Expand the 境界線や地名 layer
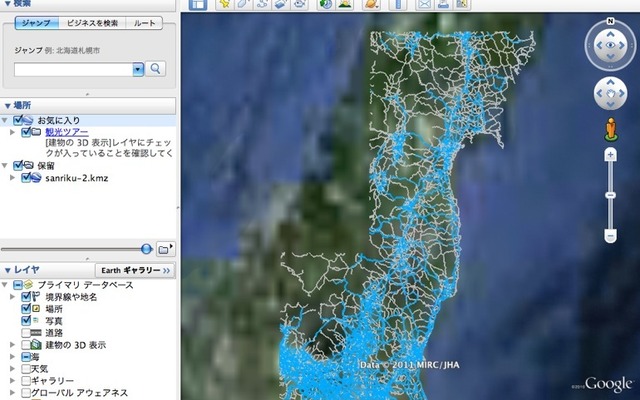The height and width of the screenshot is (400, 640). 13,297
